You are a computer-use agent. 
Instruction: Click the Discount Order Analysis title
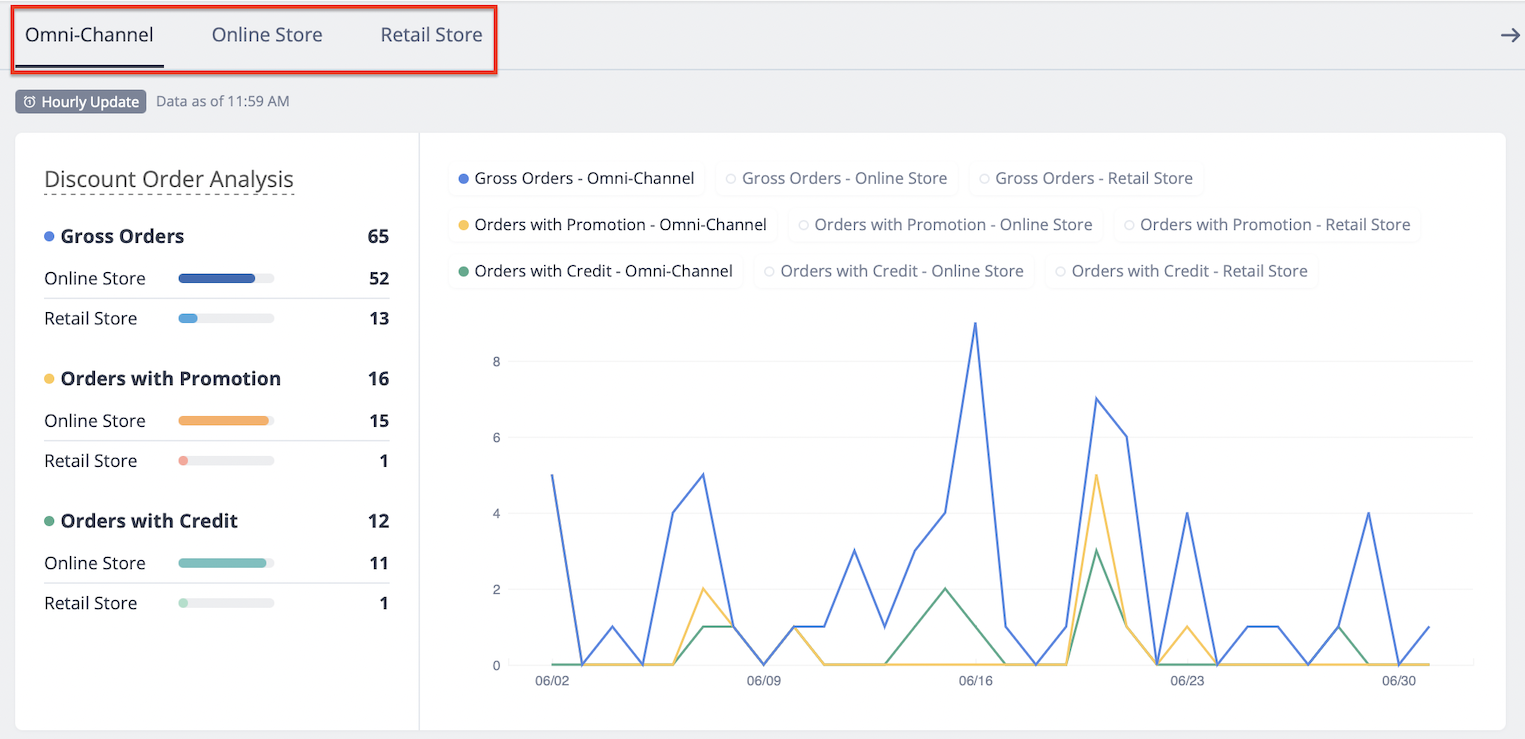(169, 180)
